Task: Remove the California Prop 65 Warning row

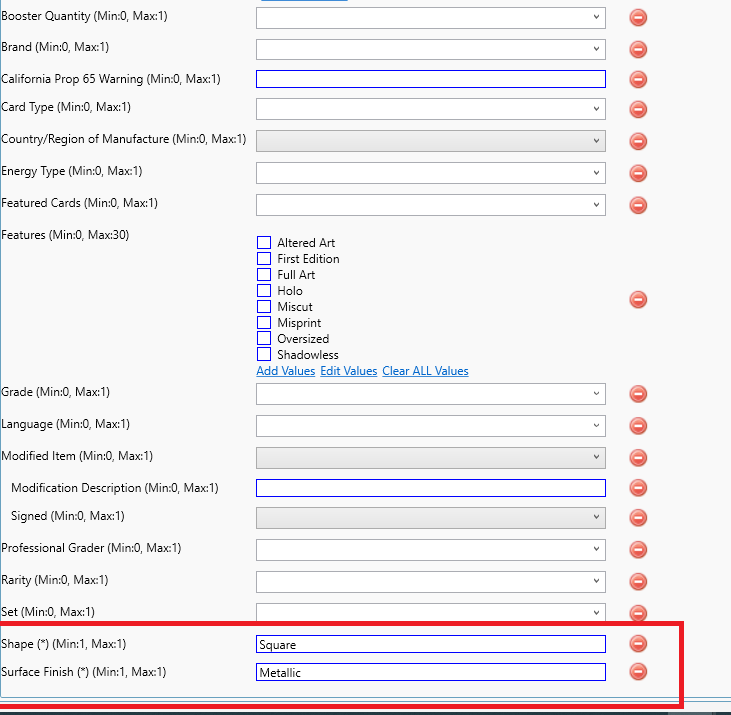Action: pyautogui.click(x=638, y=79)
